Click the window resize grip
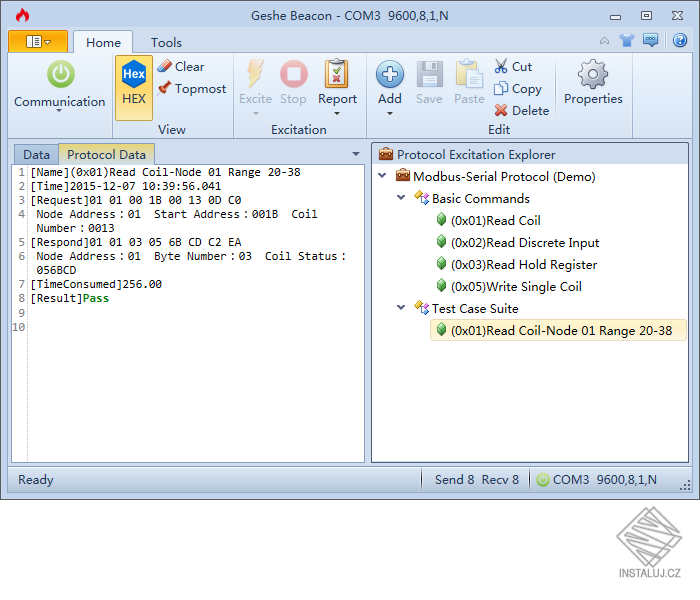This screenshot has height=600, width=700. tap(685, 485)
